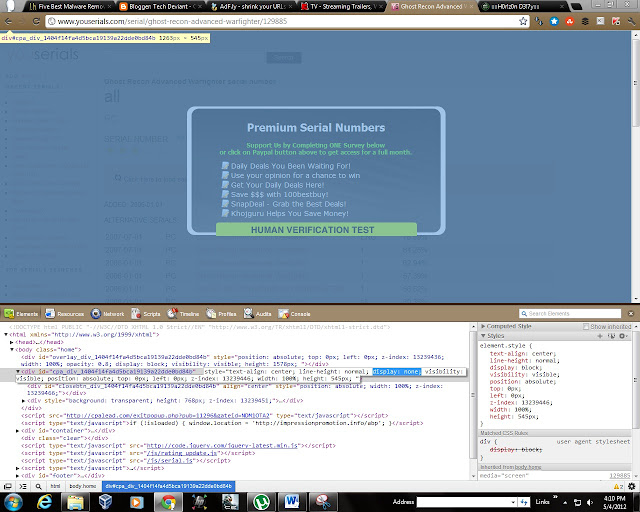Click the text-align: center style property
640x512 pixels.
(x=522, y=354)
